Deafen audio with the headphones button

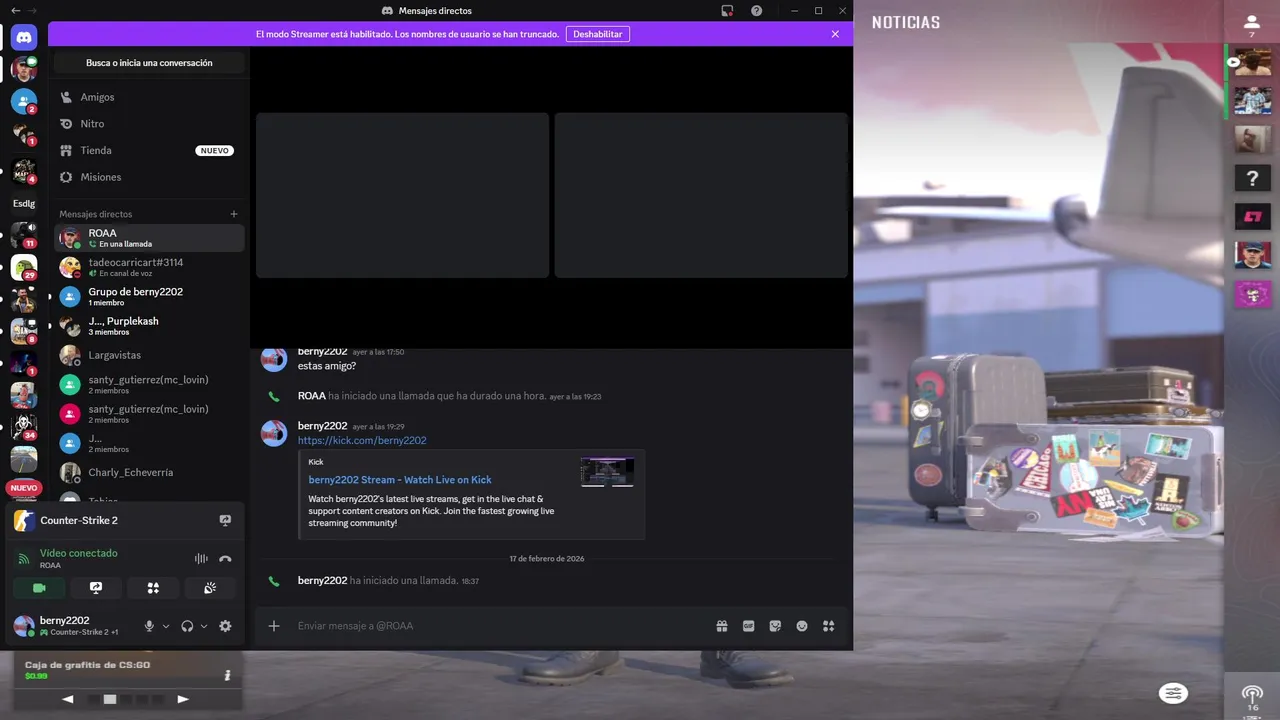point(187,626)
